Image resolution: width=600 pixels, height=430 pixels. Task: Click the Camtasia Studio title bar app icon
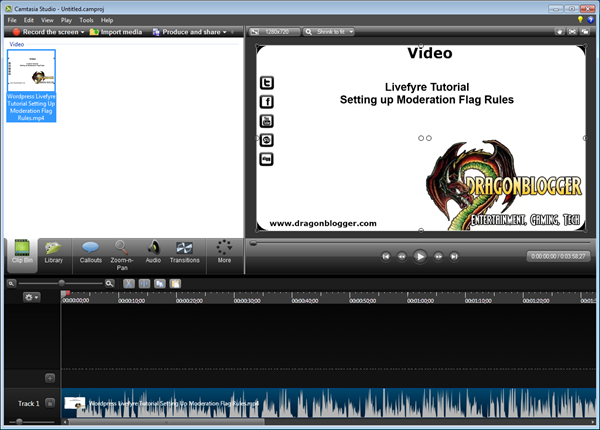[8, 8]
